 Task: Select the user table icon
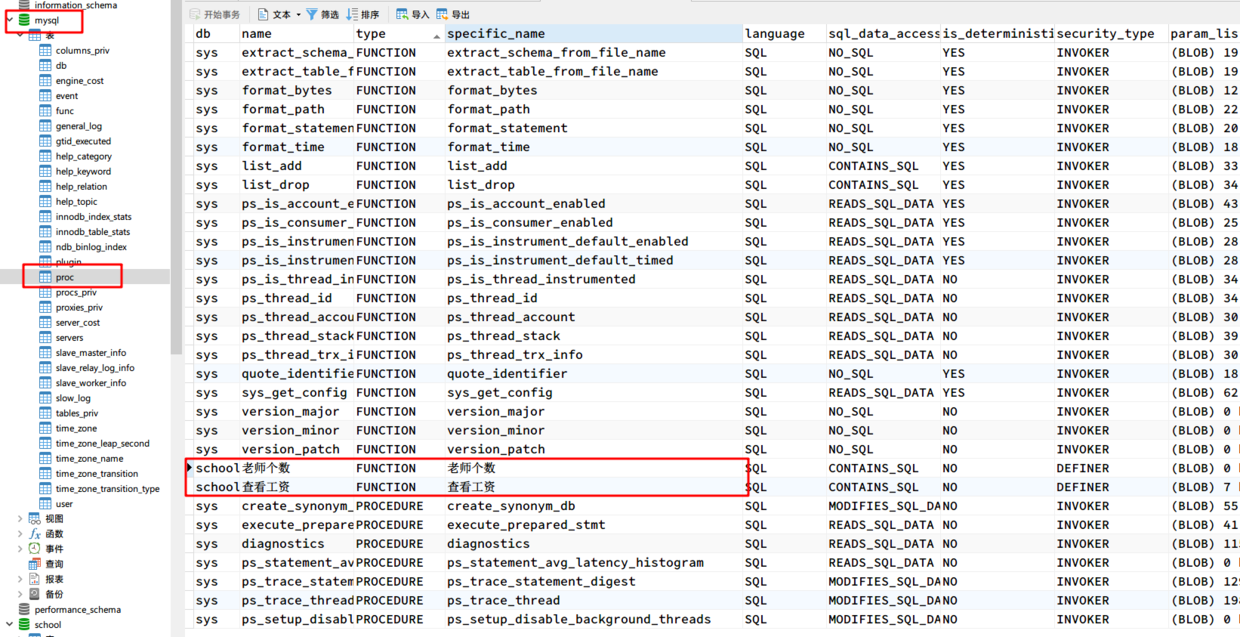pos(45,504)
